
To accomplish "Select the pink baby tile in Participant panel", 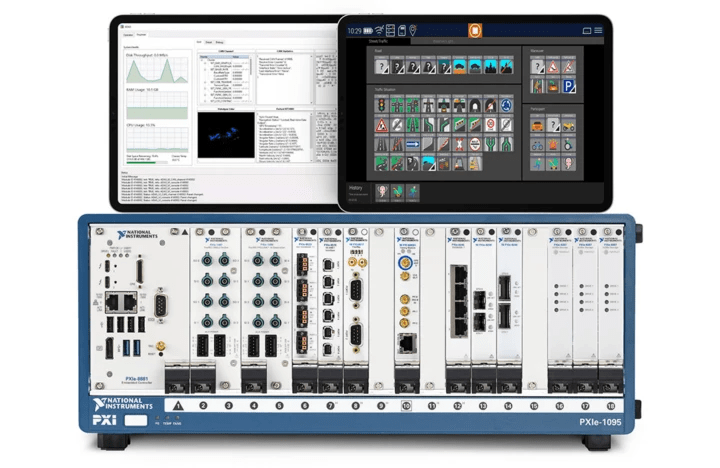I will [x=569, y=164].
